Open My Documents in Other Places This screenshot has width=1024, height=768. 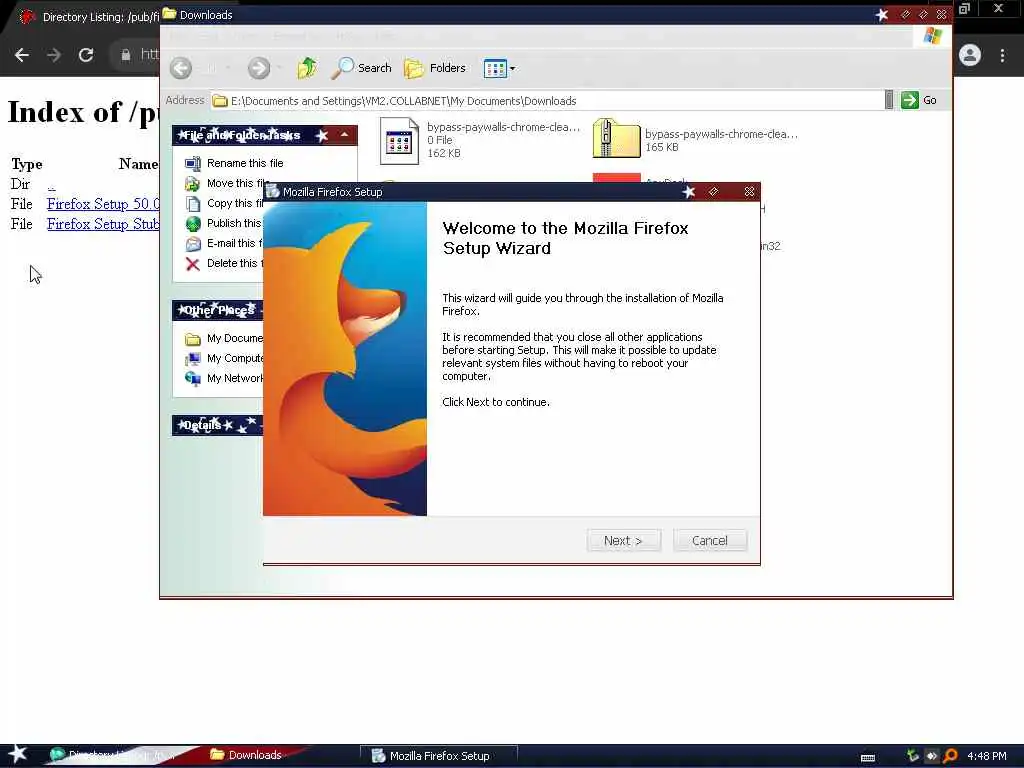click(224, 338)
